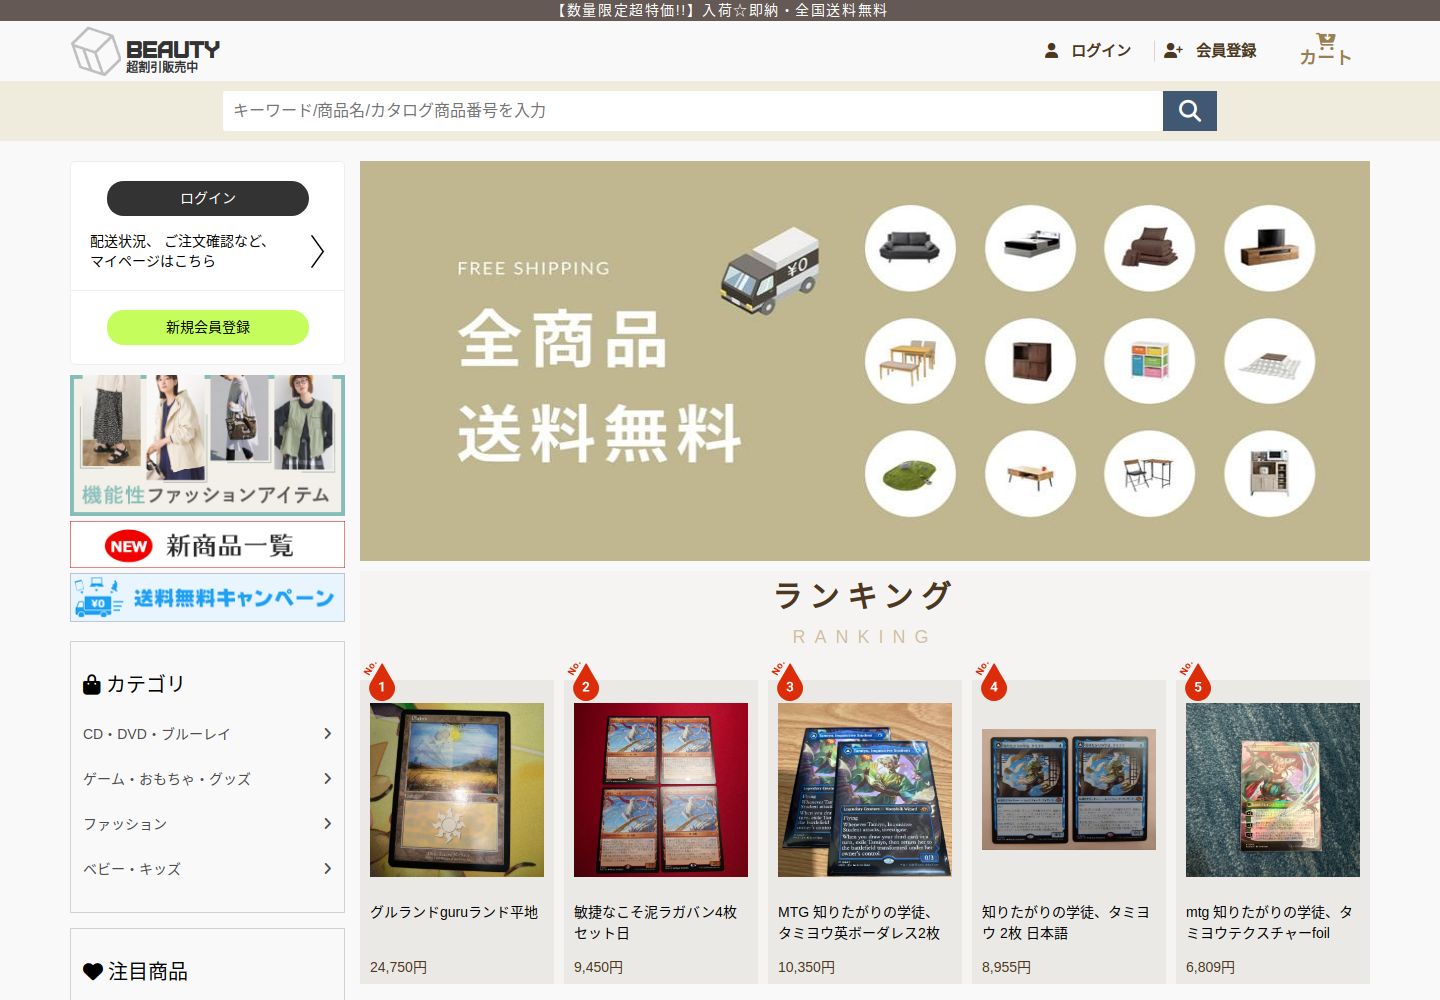Click the 6,809円 price text
This screenshot has height=1000, width=1440.
click(x=1210, y=967)
